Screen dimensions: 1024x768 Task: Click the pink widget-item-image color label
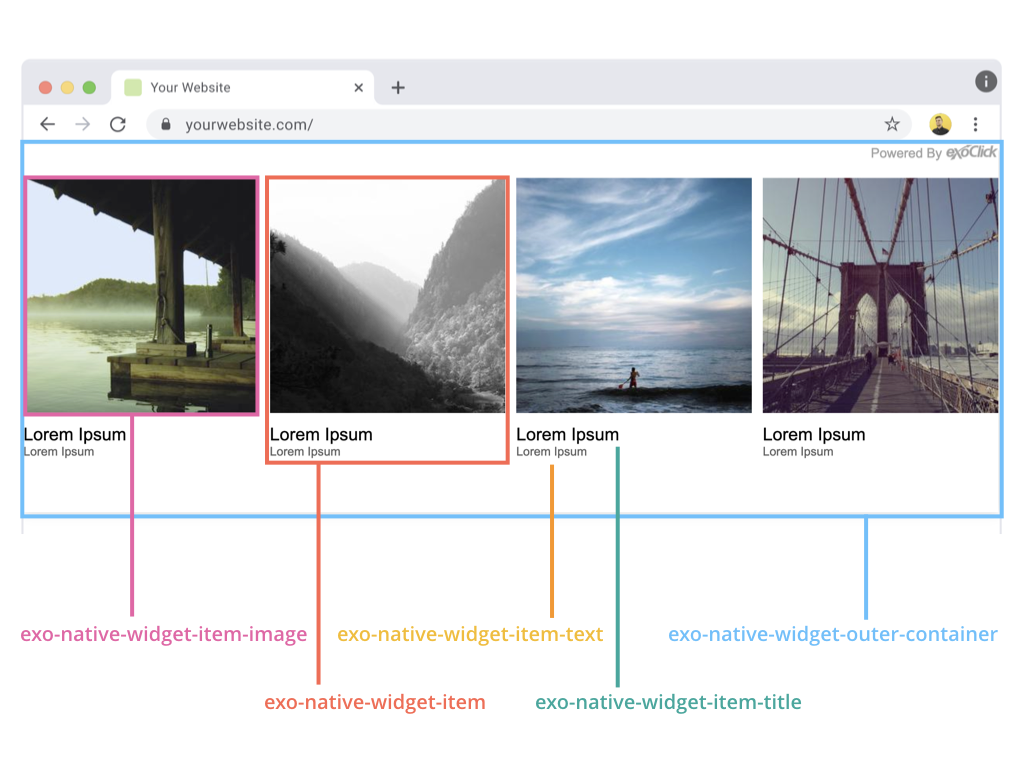pos(163,634)
